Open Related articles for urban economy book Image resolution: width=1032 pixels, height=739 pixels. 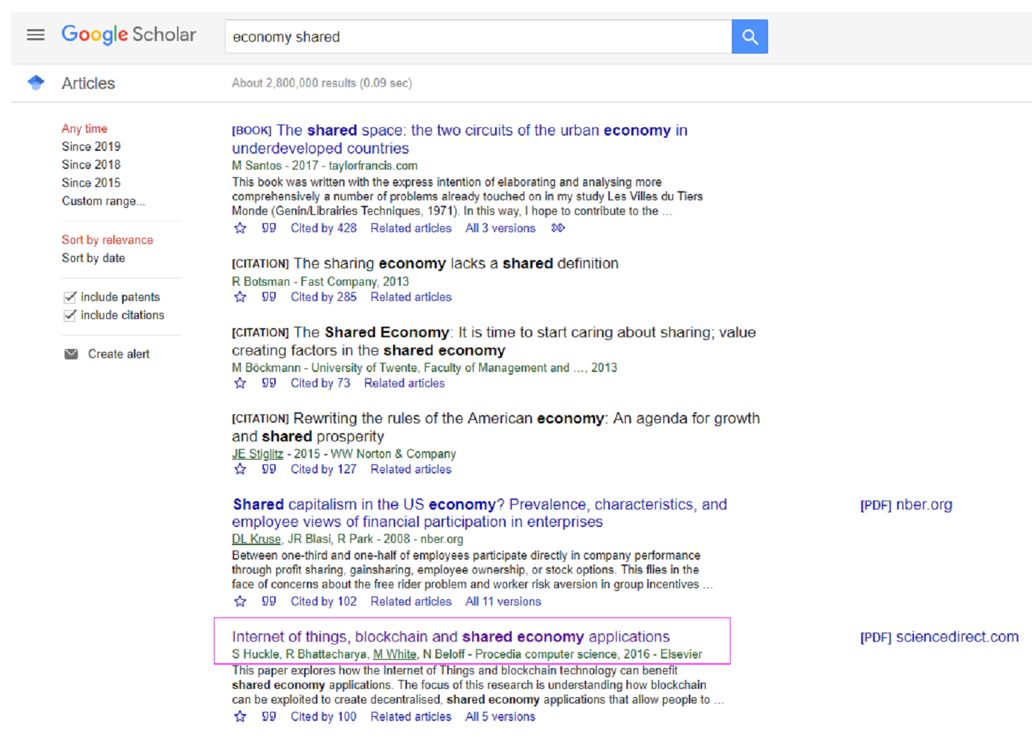pyautogui.click(x=411, y=228)
